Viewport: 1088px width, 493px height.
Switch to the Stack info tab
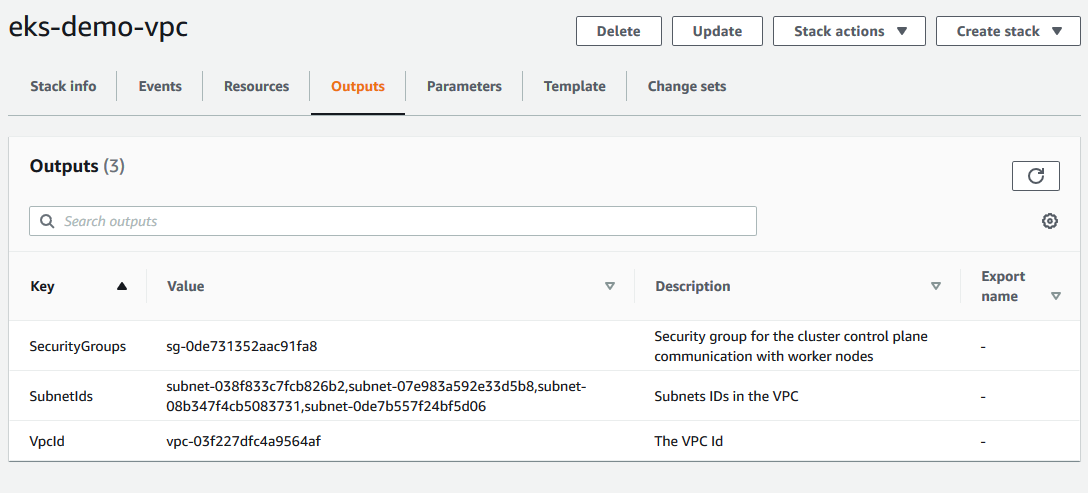coord(63,87)
